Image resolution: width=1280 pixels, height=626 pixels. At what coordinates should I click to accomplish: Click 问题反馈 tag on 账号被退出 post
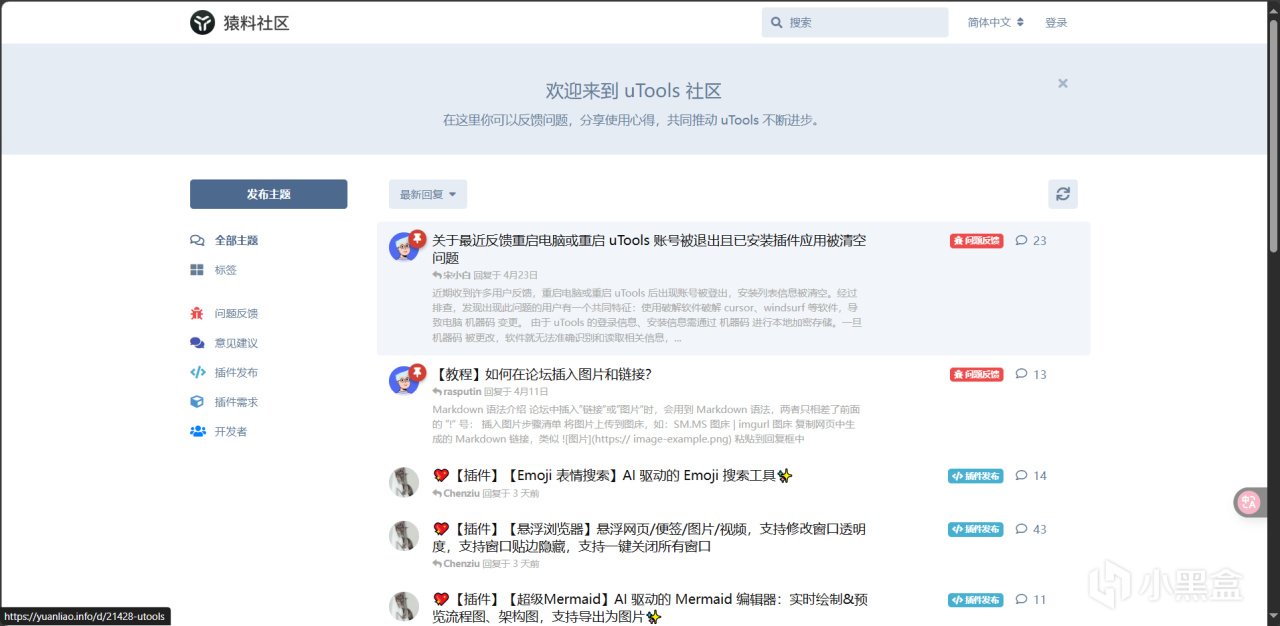click(x=976, y=240)
